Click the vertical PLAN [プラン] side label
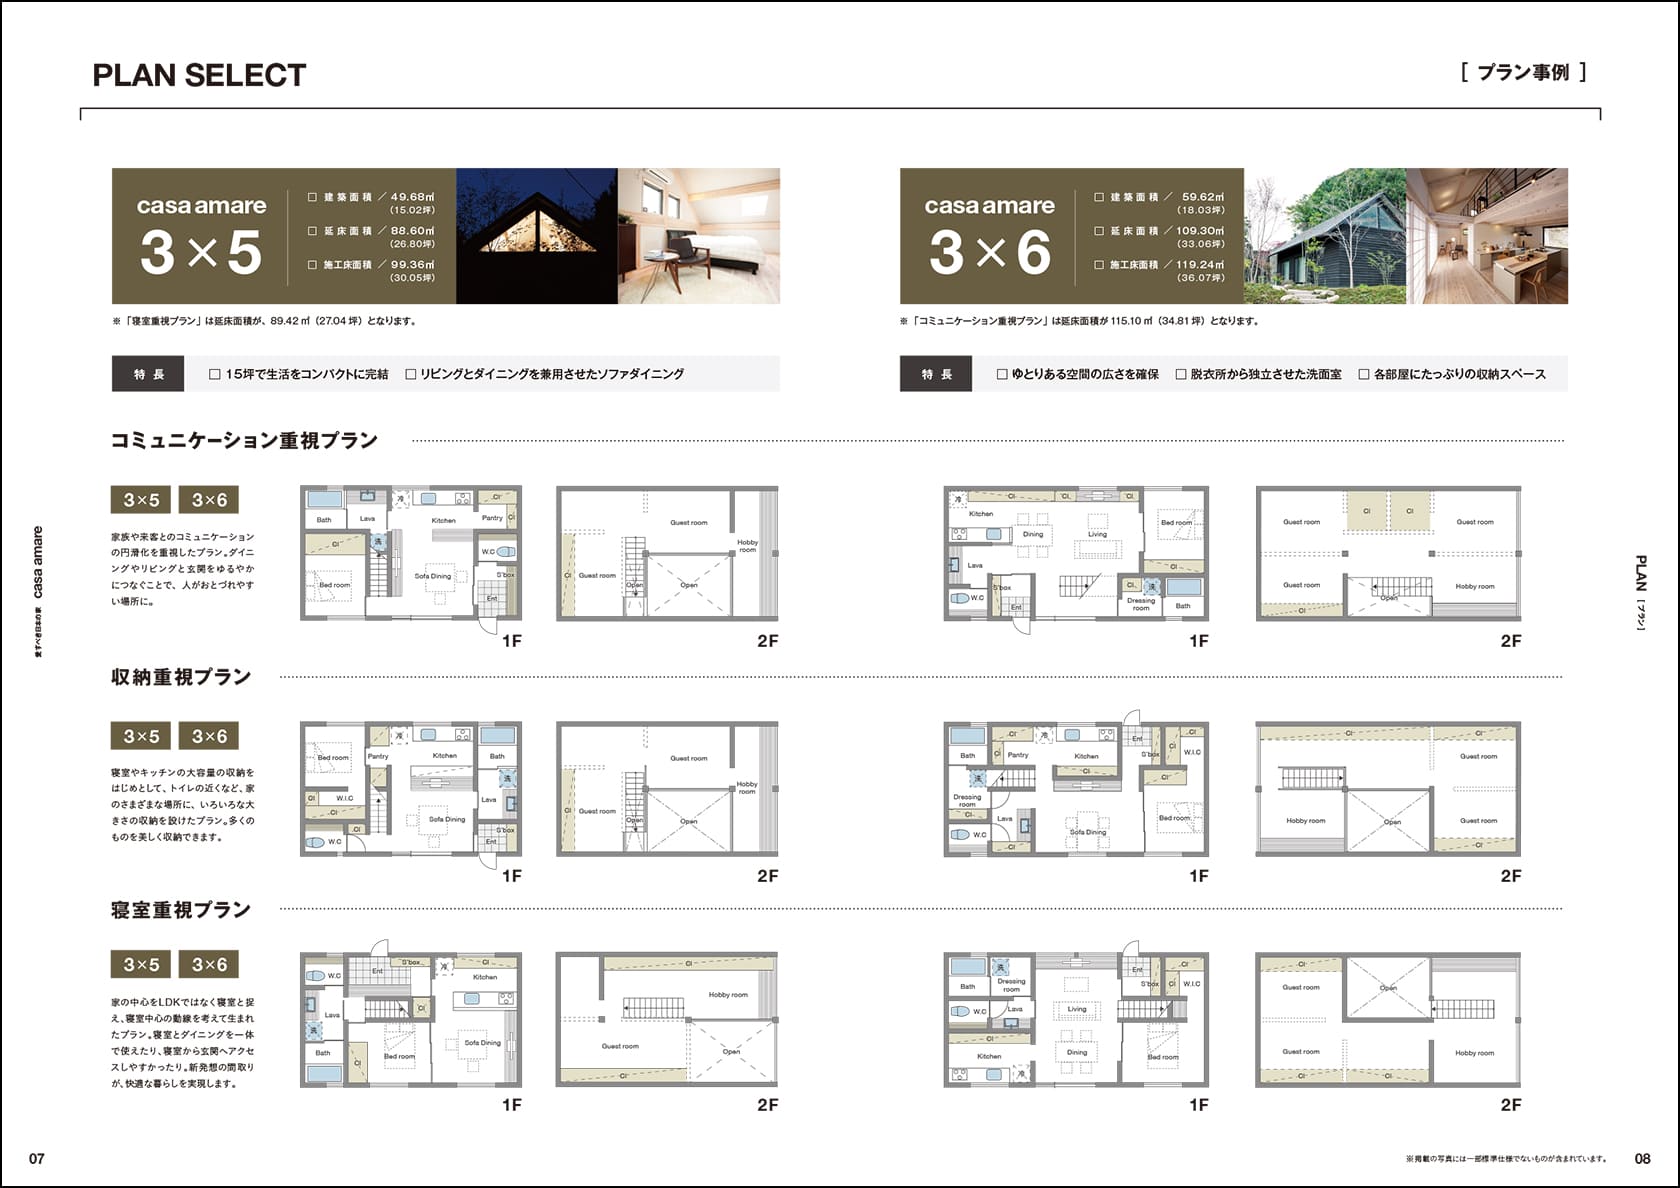1680x1188 pixels. (1641, 592)
